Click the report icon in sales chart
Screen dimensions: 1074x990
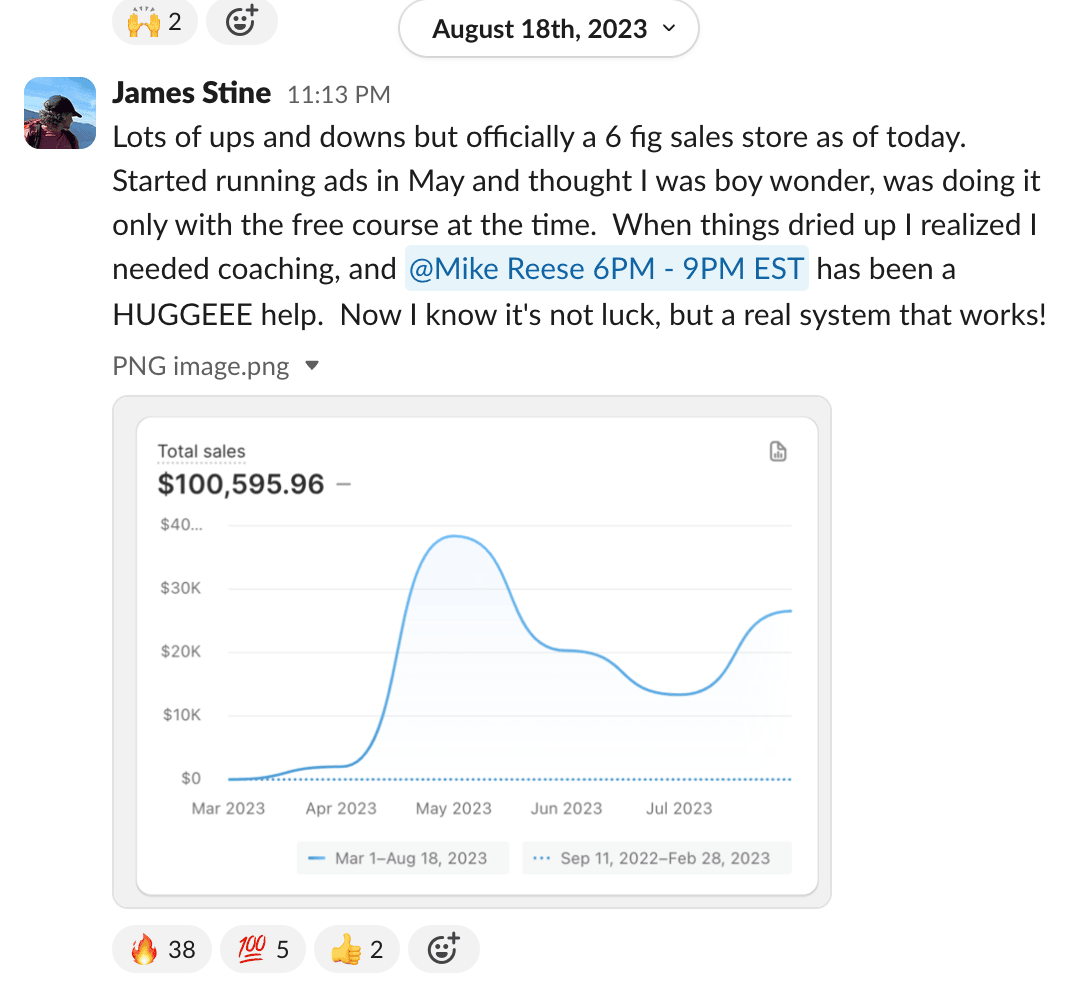click(x=777, y=452)
